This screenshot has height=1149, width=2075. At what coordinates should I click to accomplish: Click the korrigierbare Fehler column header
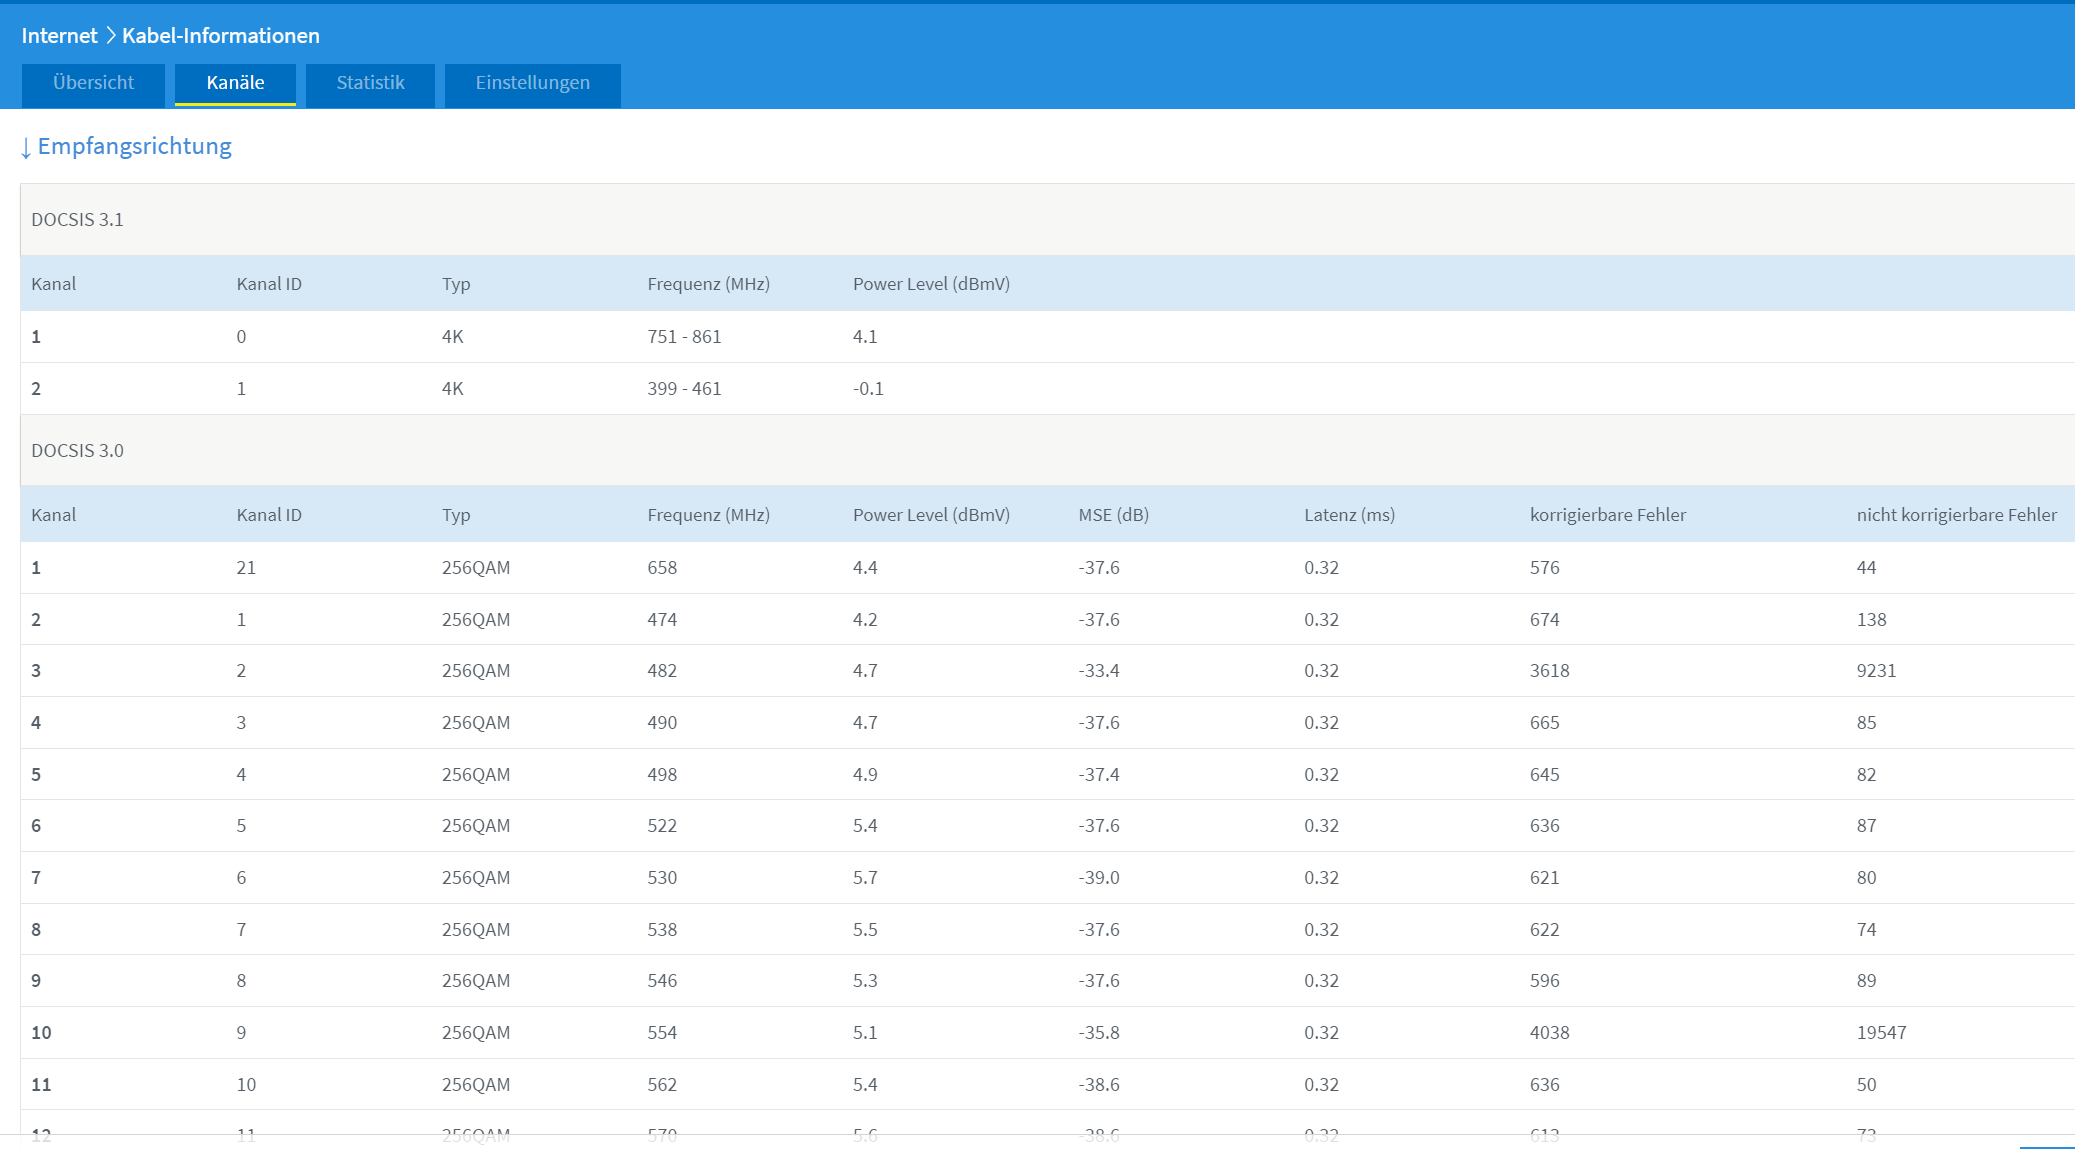(1607, 515)
